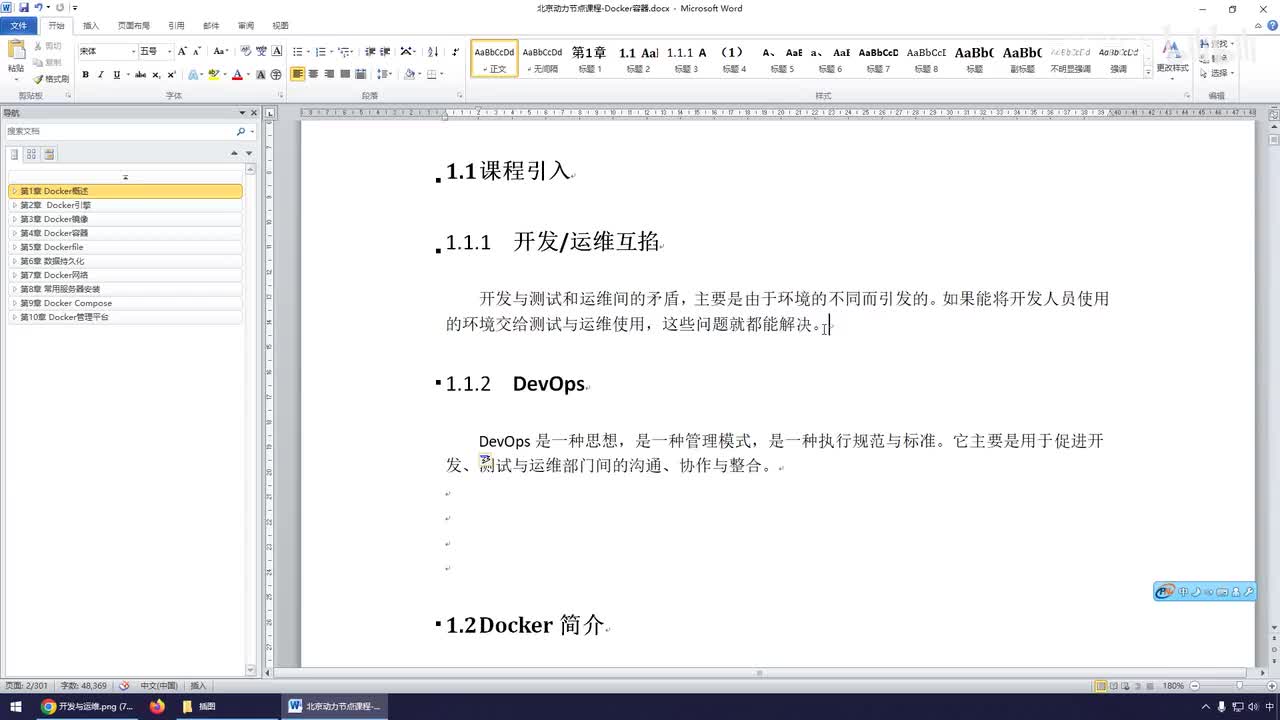Image resolution: width=1280 pixels, height=720 pixels.
Task: Open the font size dropdown (五号)
Action: (x=170, y=51)
